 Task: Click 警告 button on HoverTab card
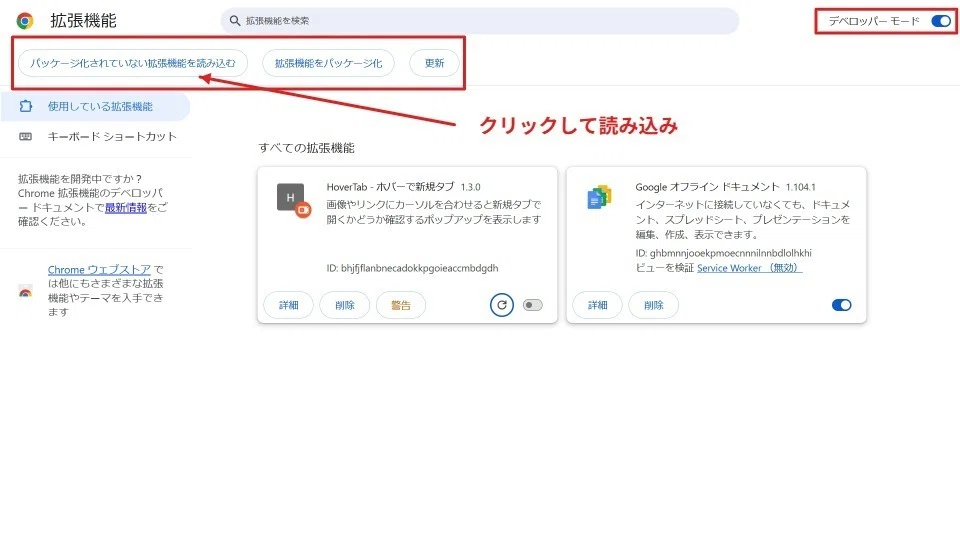pos(400,305)
